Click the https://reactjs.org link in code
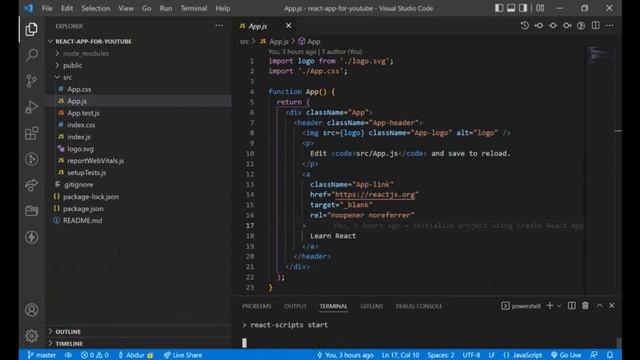The height and width of the screenshot is (360, 640). (375, 195)
